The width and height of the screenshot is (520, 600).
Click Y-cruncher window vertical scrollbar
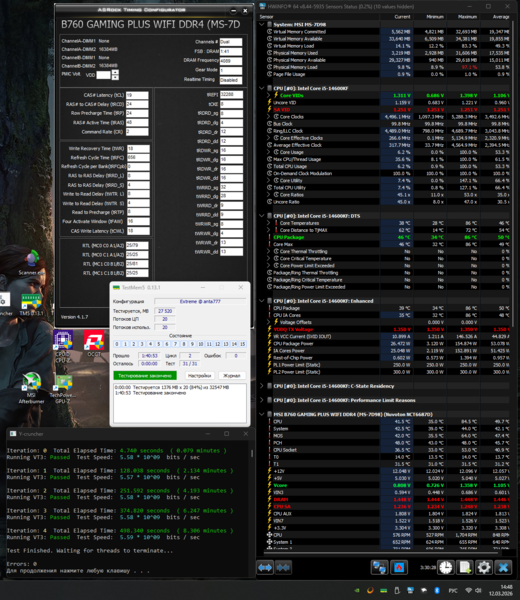(x=252, y=454)
